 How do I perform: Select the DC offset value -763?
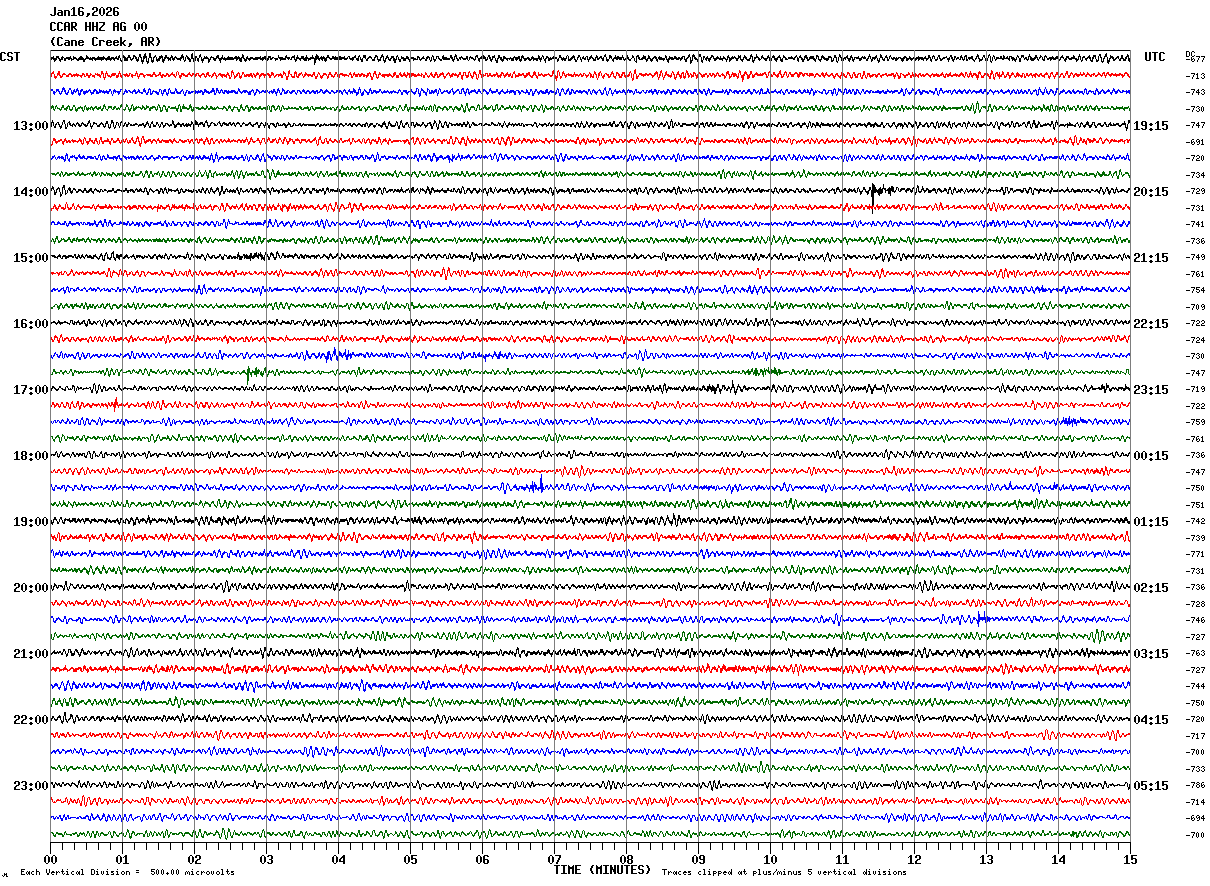[1196, 653]
